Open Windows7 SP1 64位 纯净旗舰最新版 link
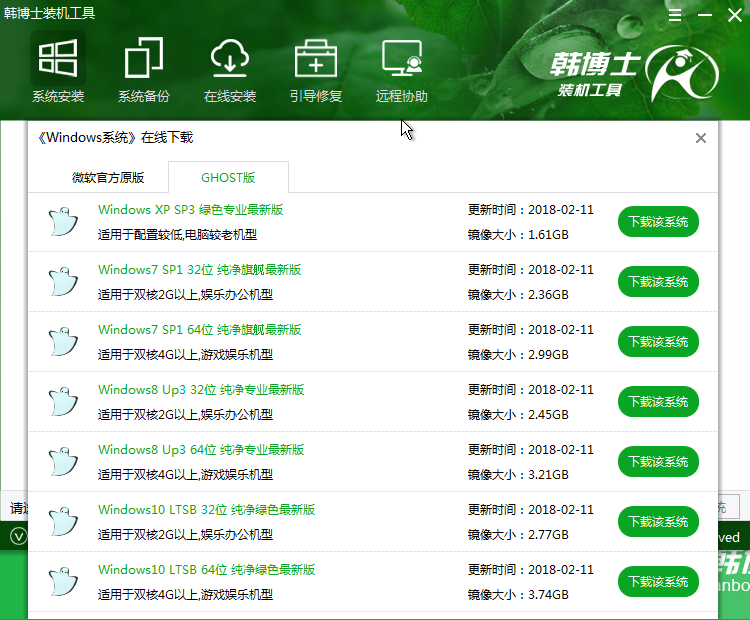This screenshot has width=750, height=620. tap(199, 330)
